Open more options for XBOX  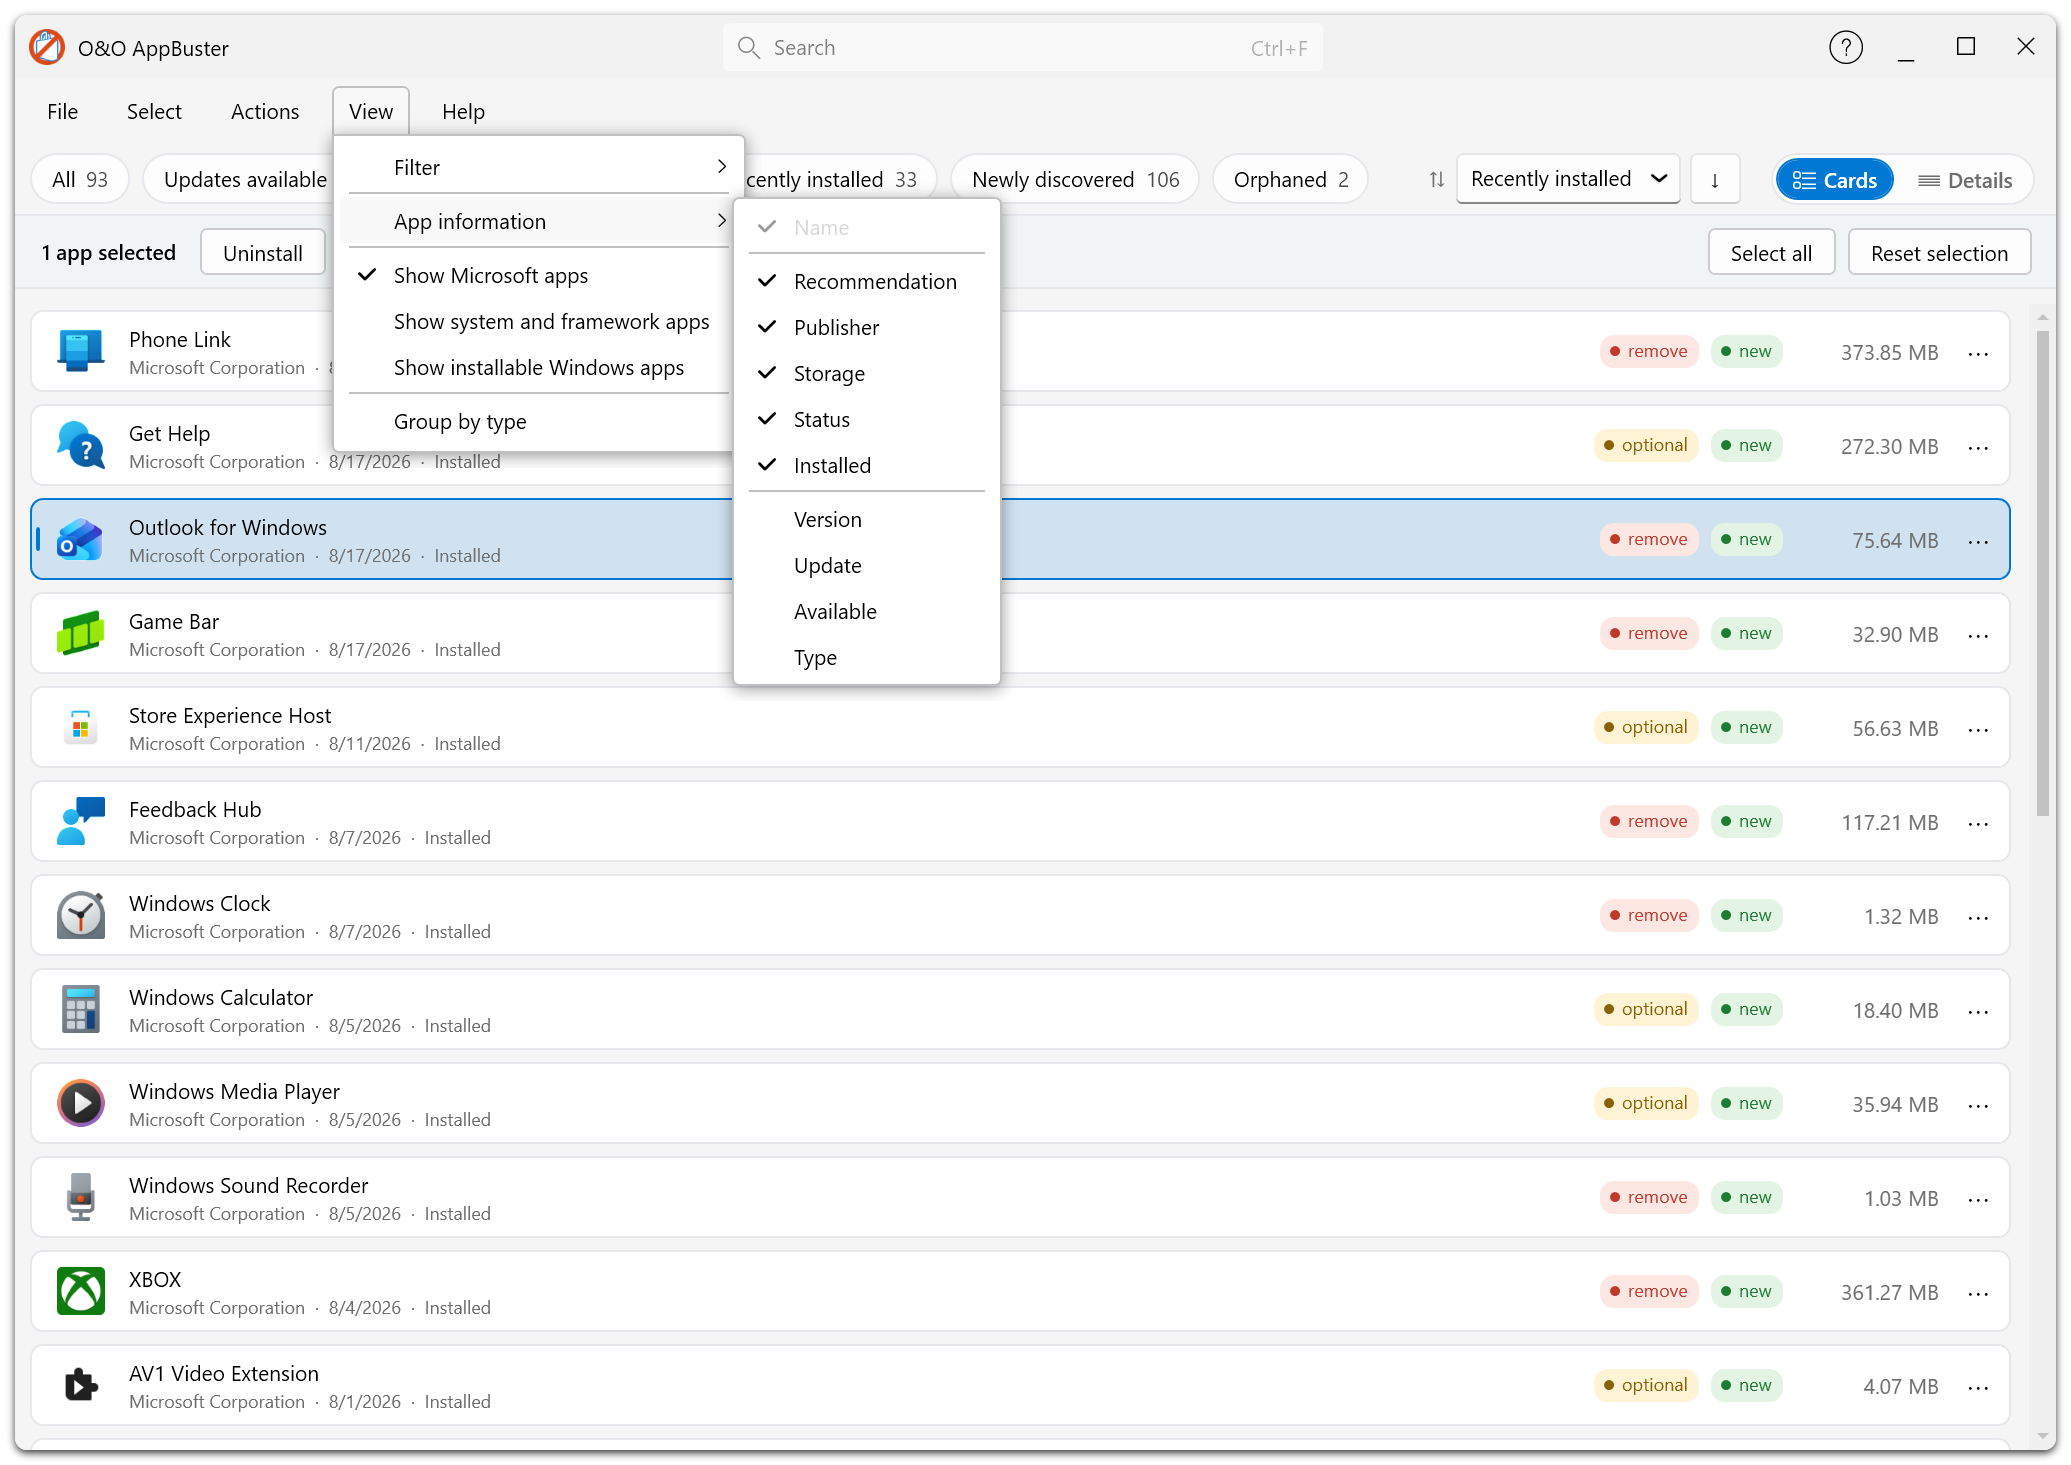pyautogui.click(x=1978, y=1292)
